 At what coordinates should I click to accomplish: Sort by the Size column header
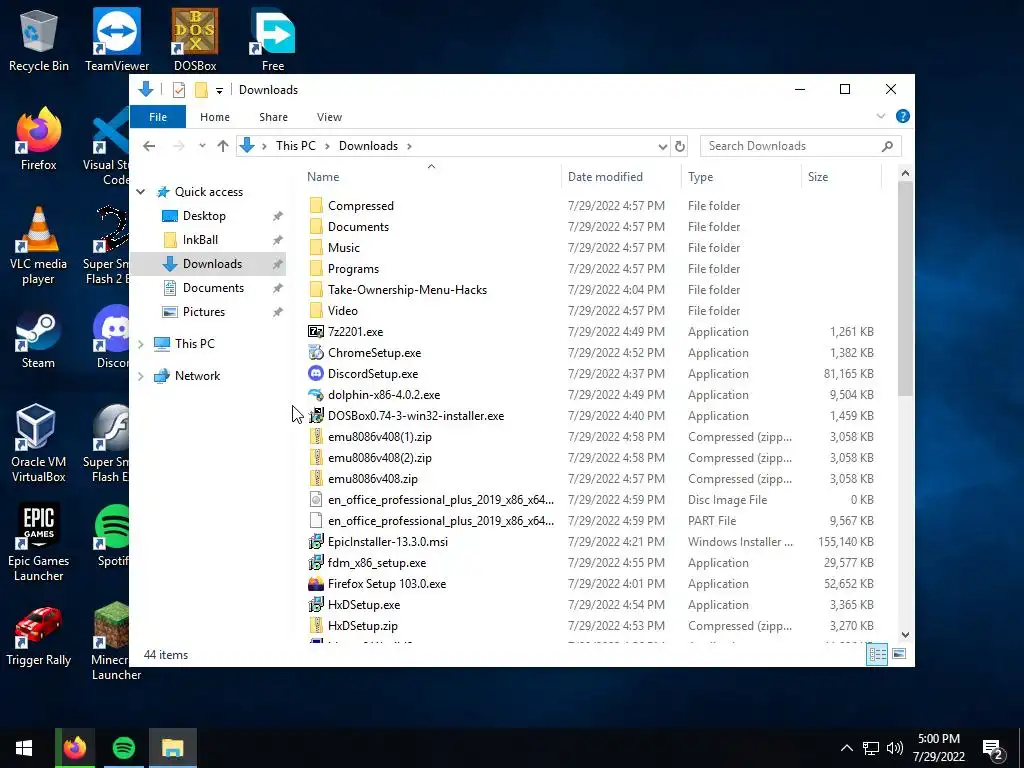pyautogui.click(x=841, y=176)
